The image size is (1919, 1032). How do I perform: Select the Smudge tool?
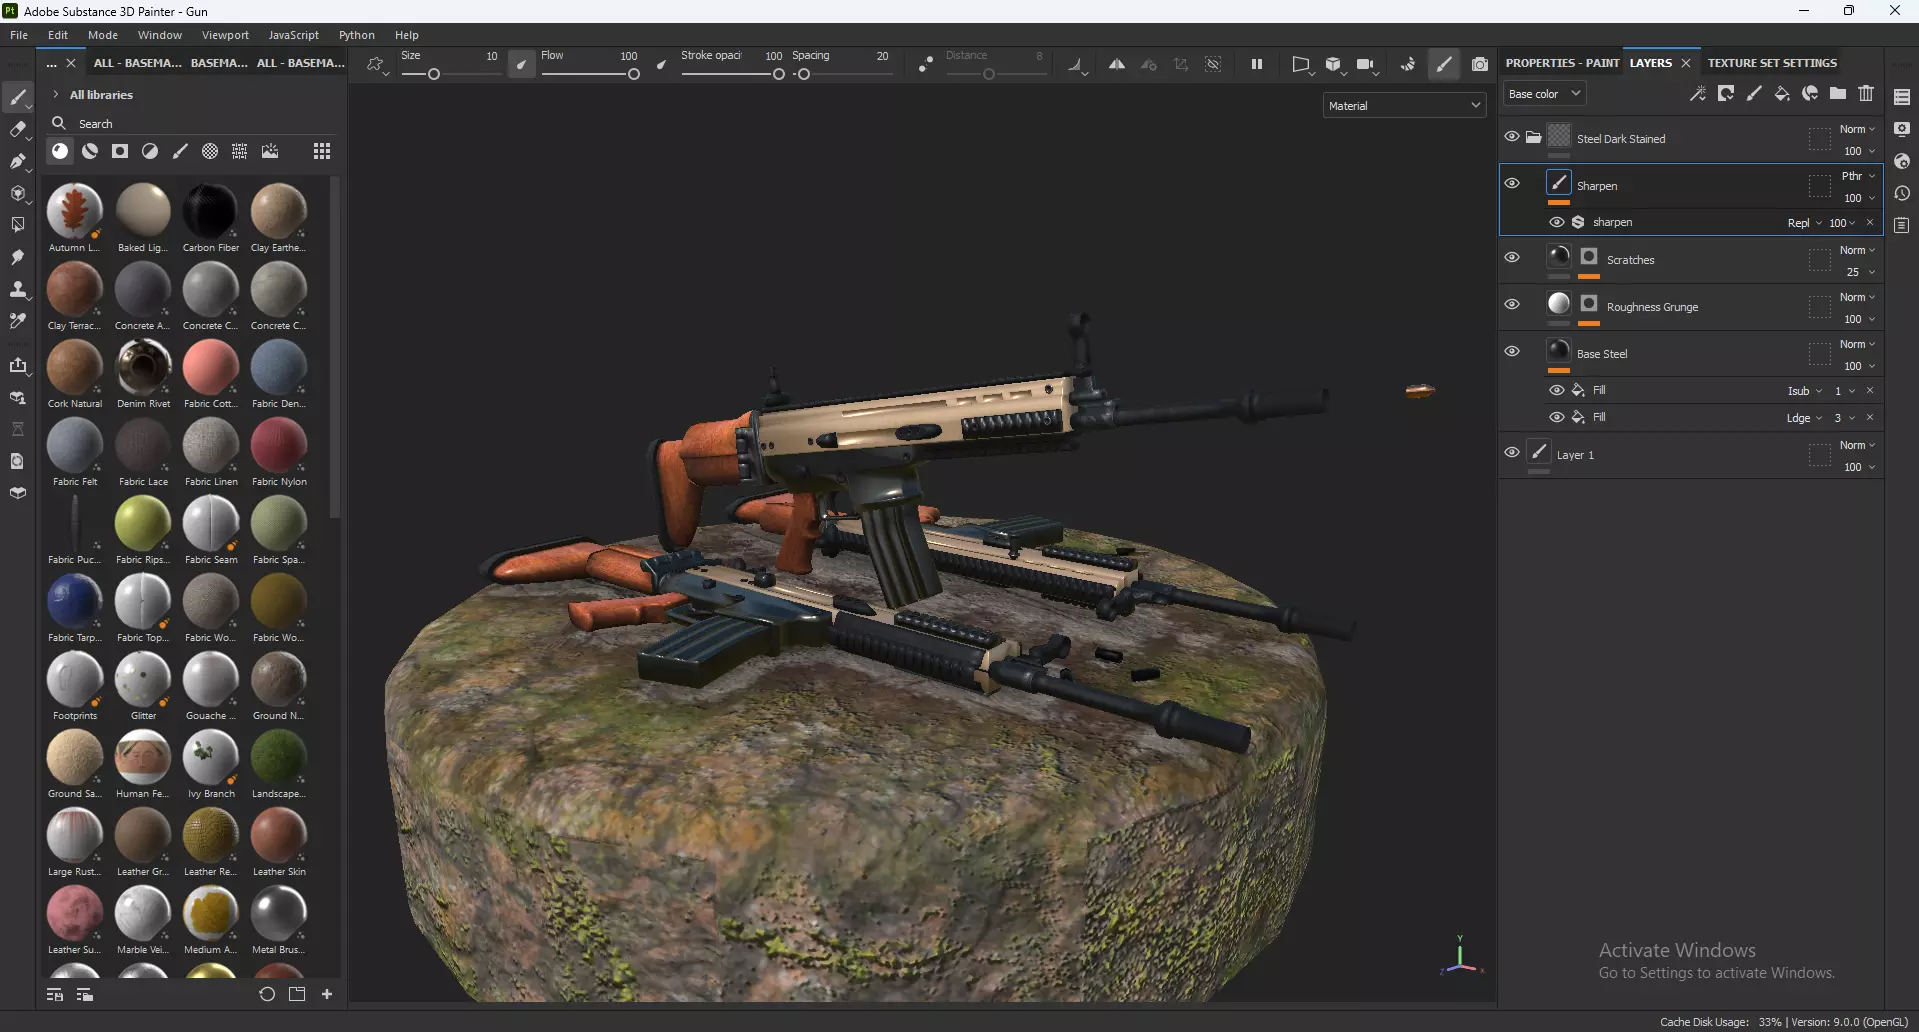click(18, 257)
